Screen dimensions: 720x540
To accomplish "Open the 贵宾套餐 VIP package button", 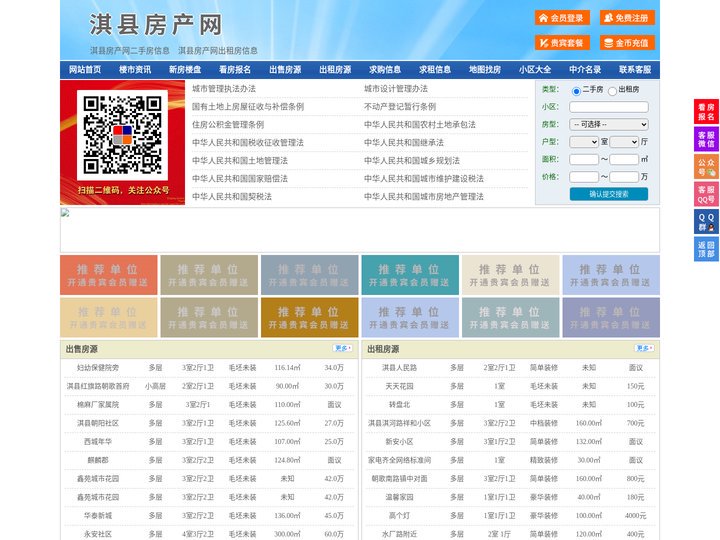I will [562, 43].
